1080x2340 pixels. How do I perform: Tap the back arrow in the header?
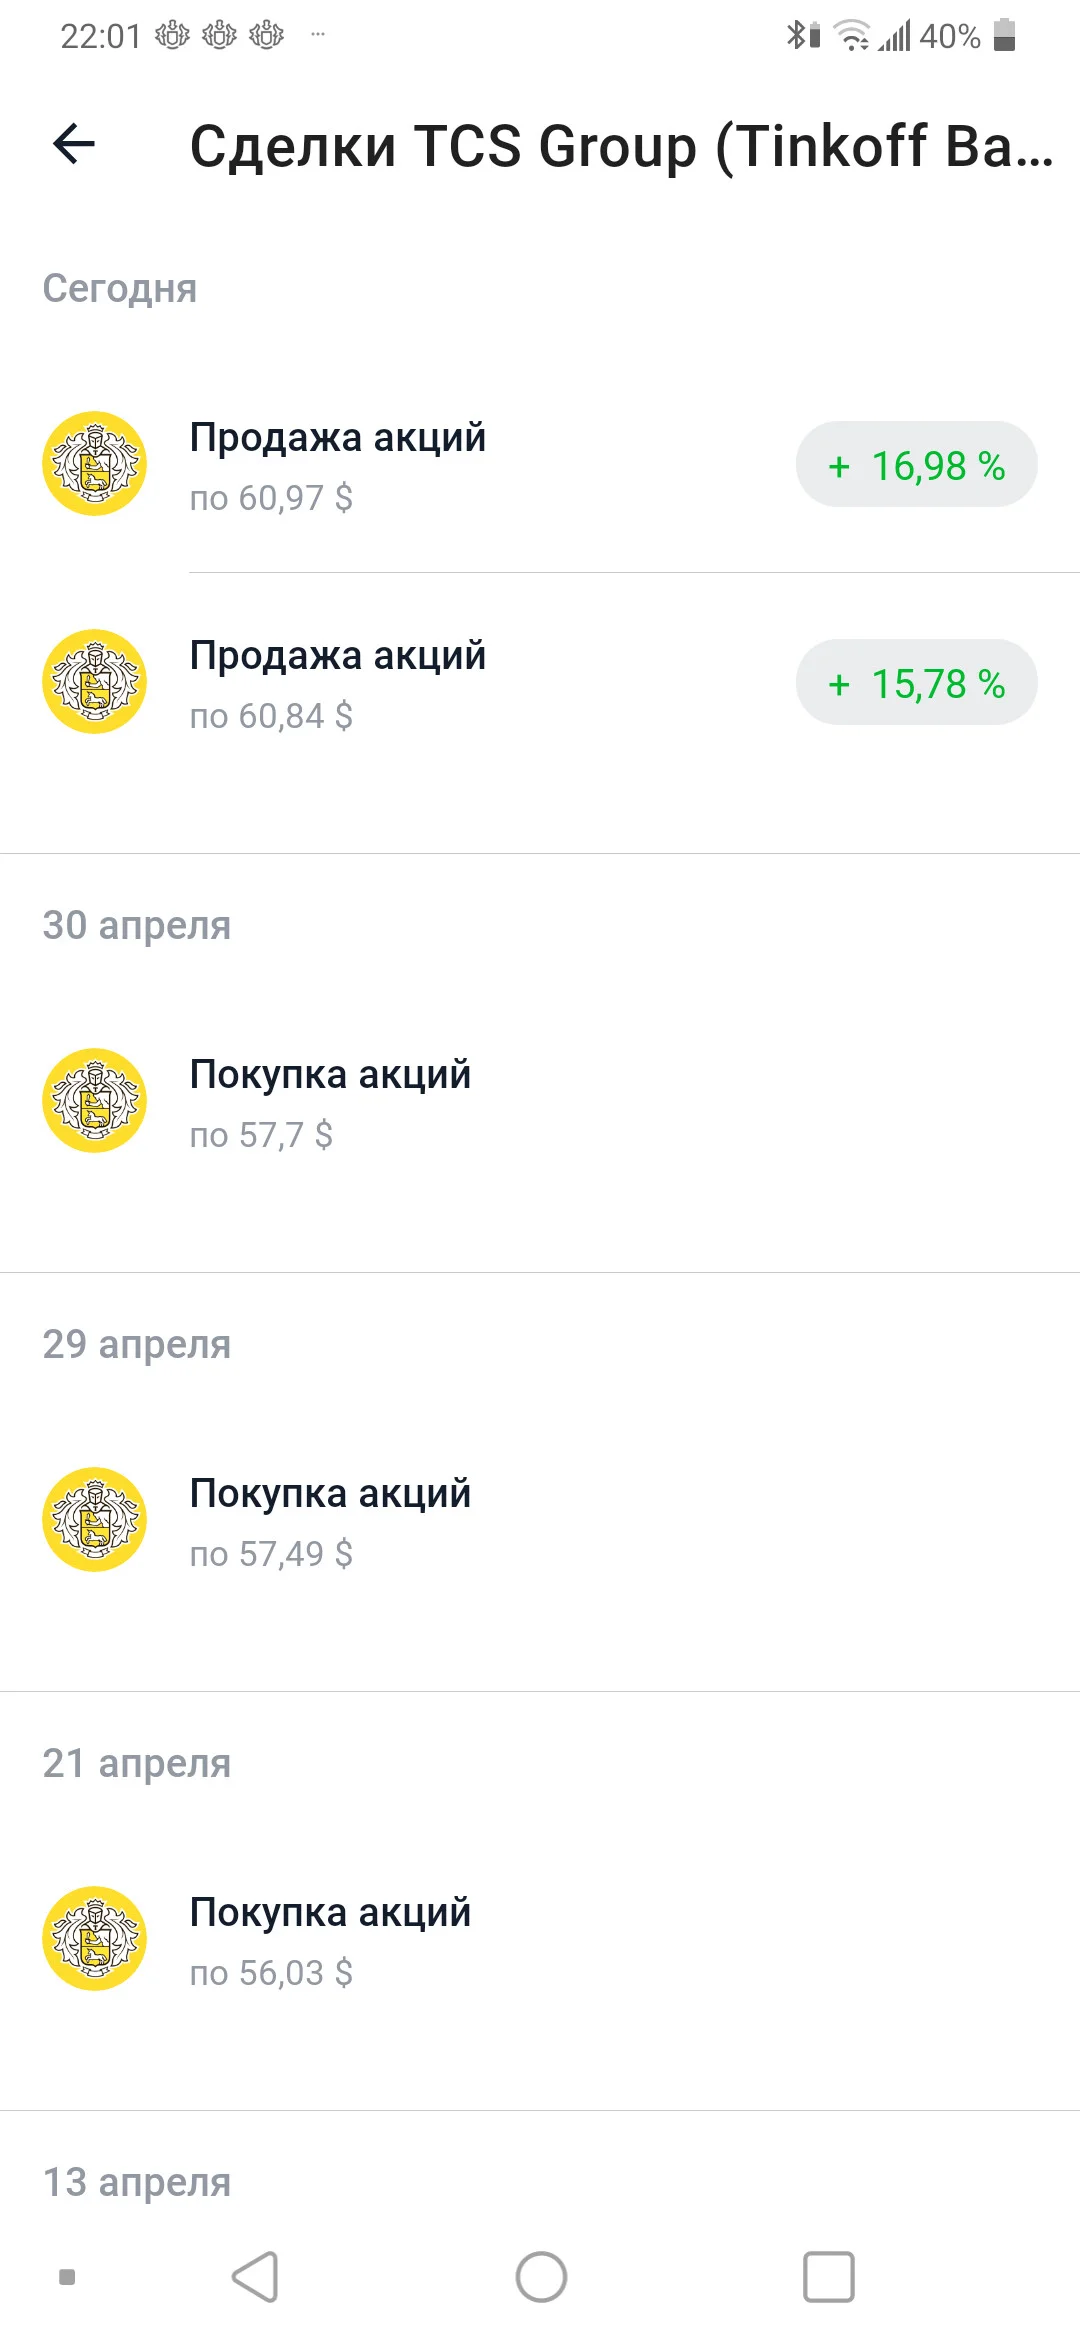(74, 144)
